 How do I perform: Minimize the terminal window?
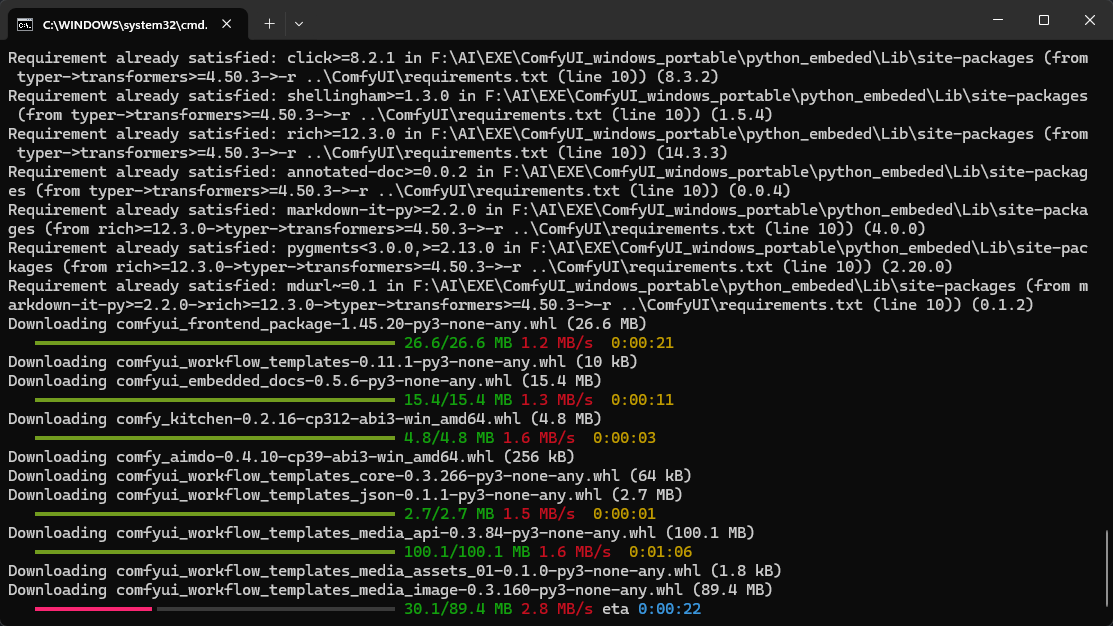point(998,20)
